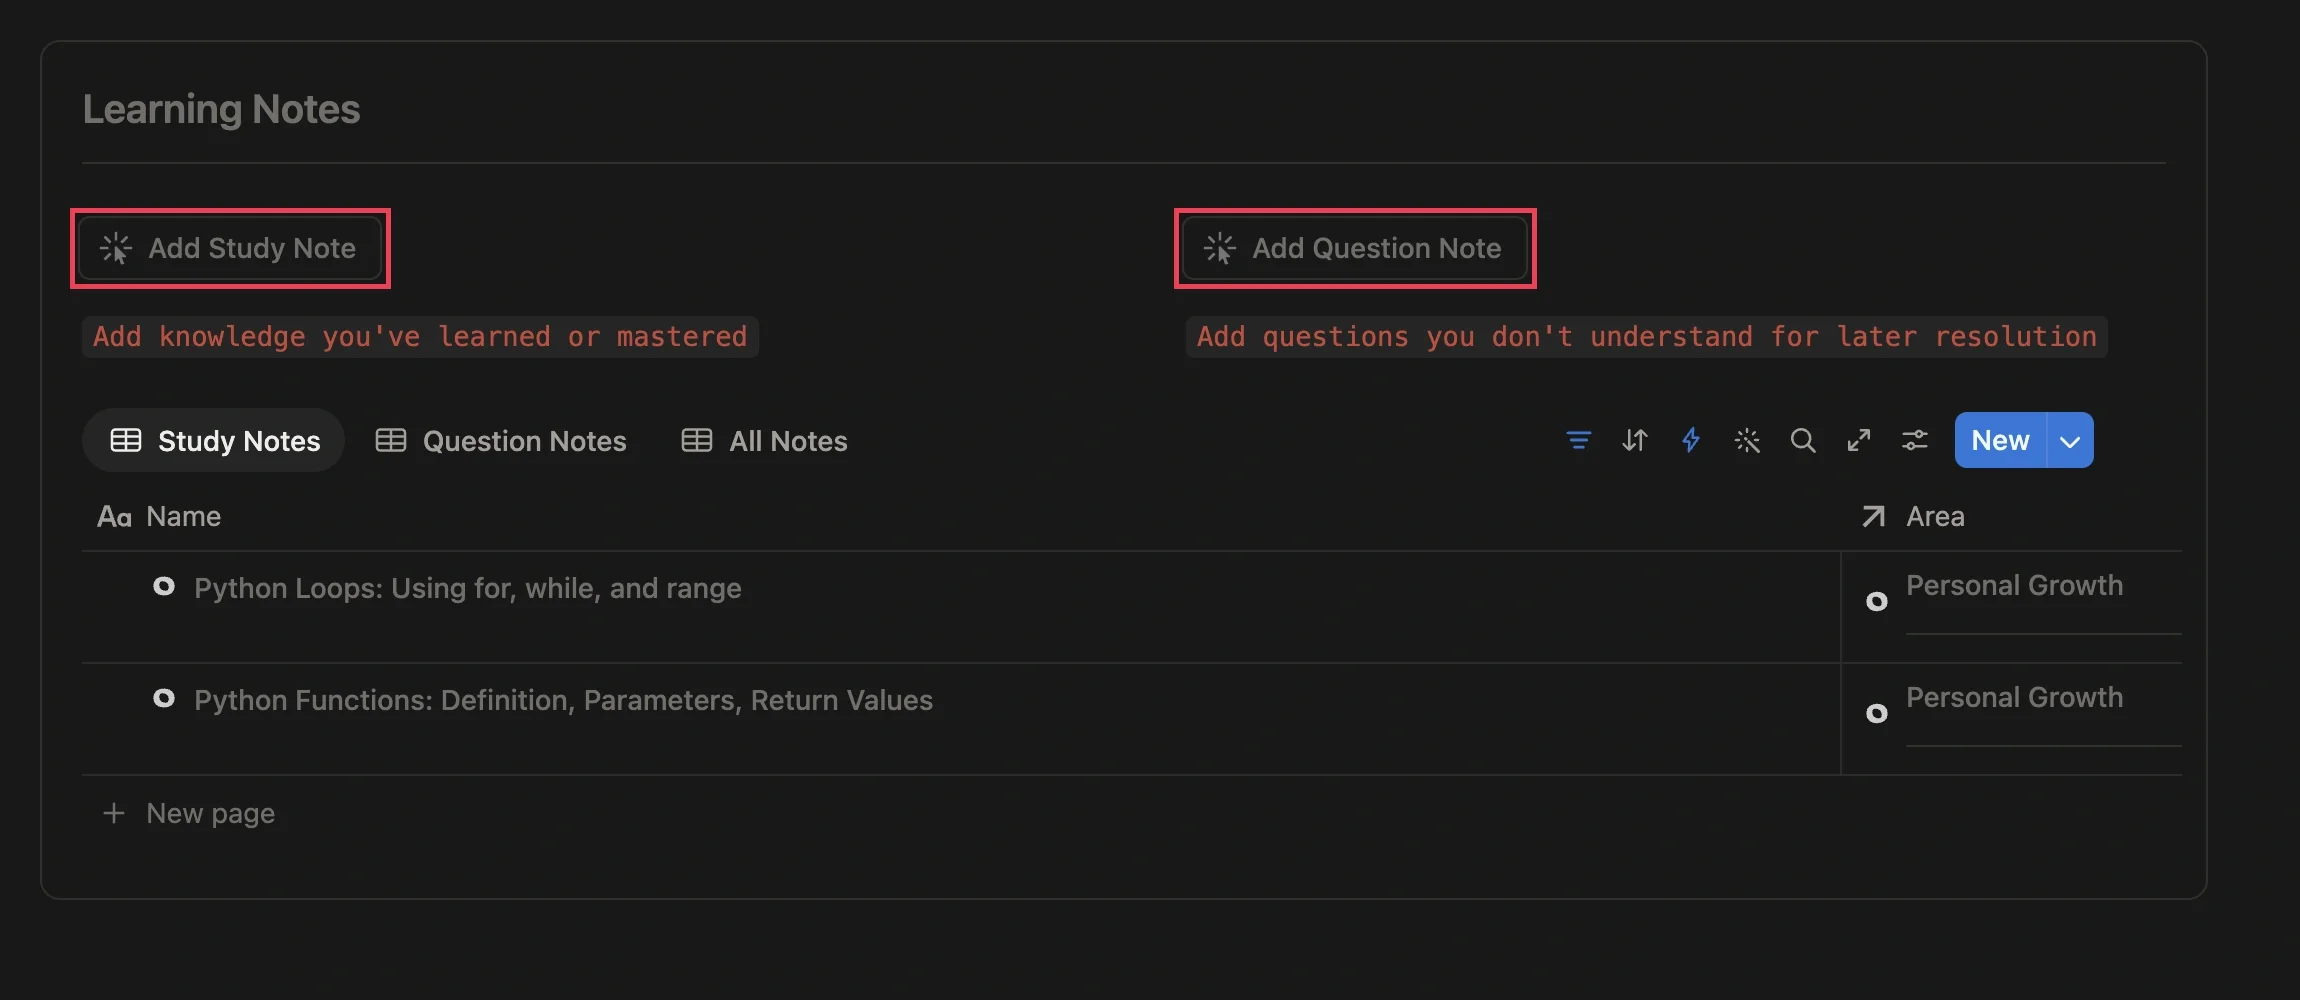Screen dimensions: 2300x1000
Task: Create a new entry with the New button
Action: point(2000,440)
